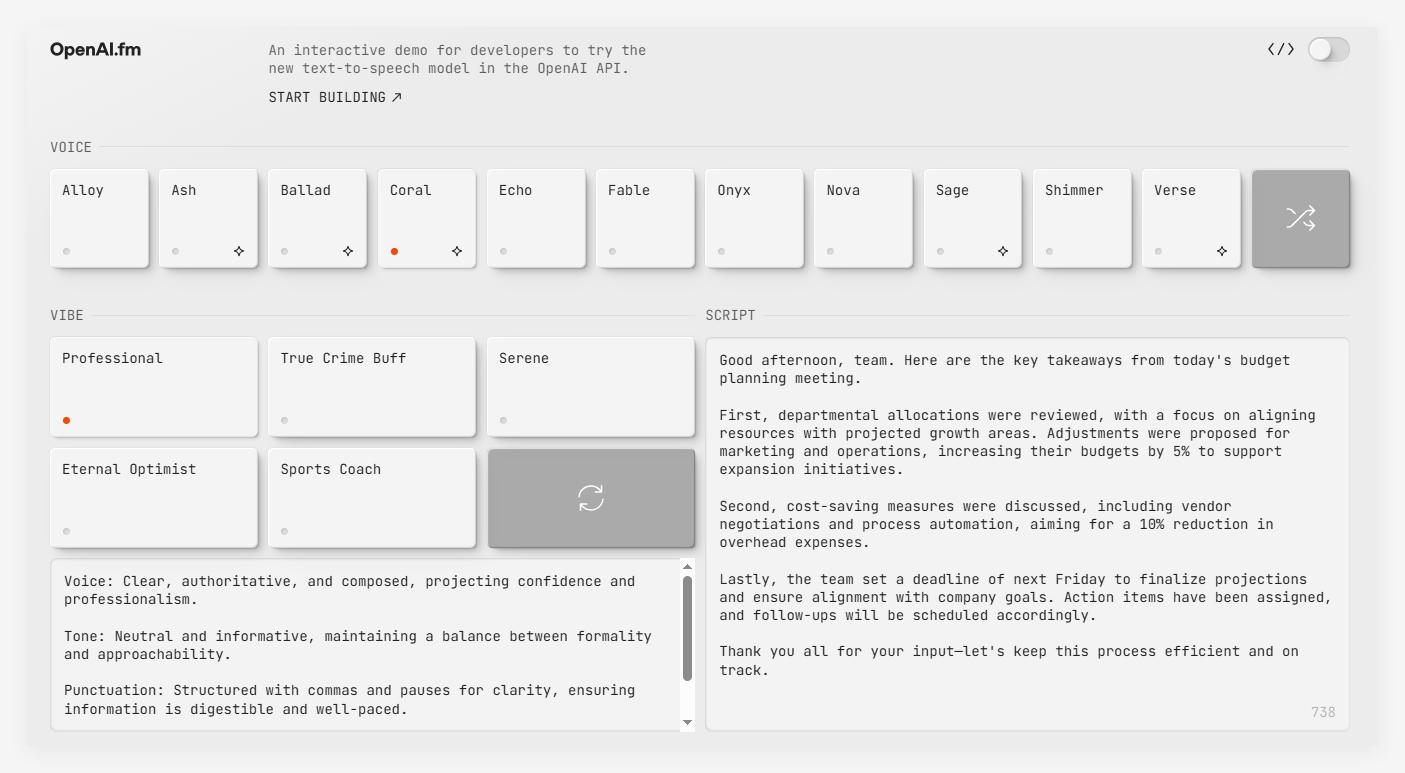Select the Shimmer voice
This screenshot has width=1405, height=773.
tap(1082, 219)
